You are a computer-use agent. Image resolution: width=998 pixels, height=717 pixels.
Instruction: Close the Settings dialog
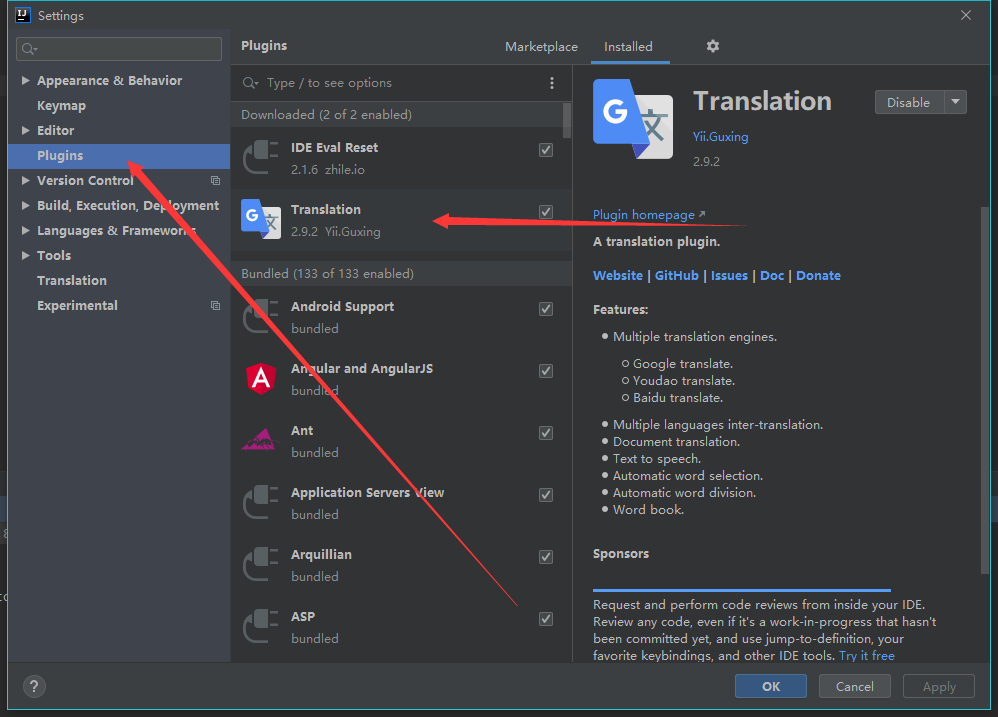pyautogui.click(x=966, y=15)
